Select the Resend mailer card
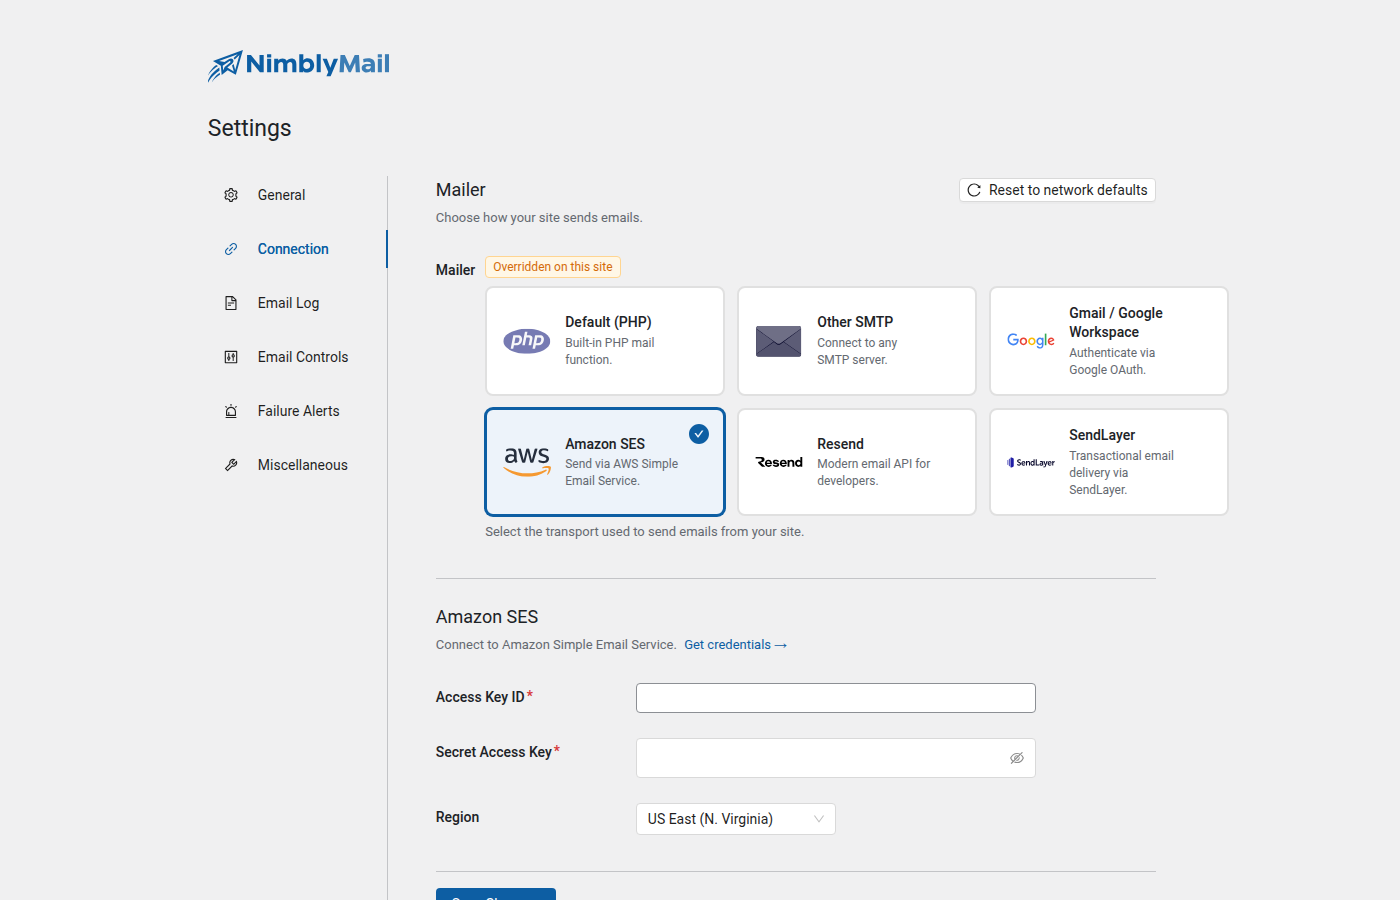 tap(857, 462)
